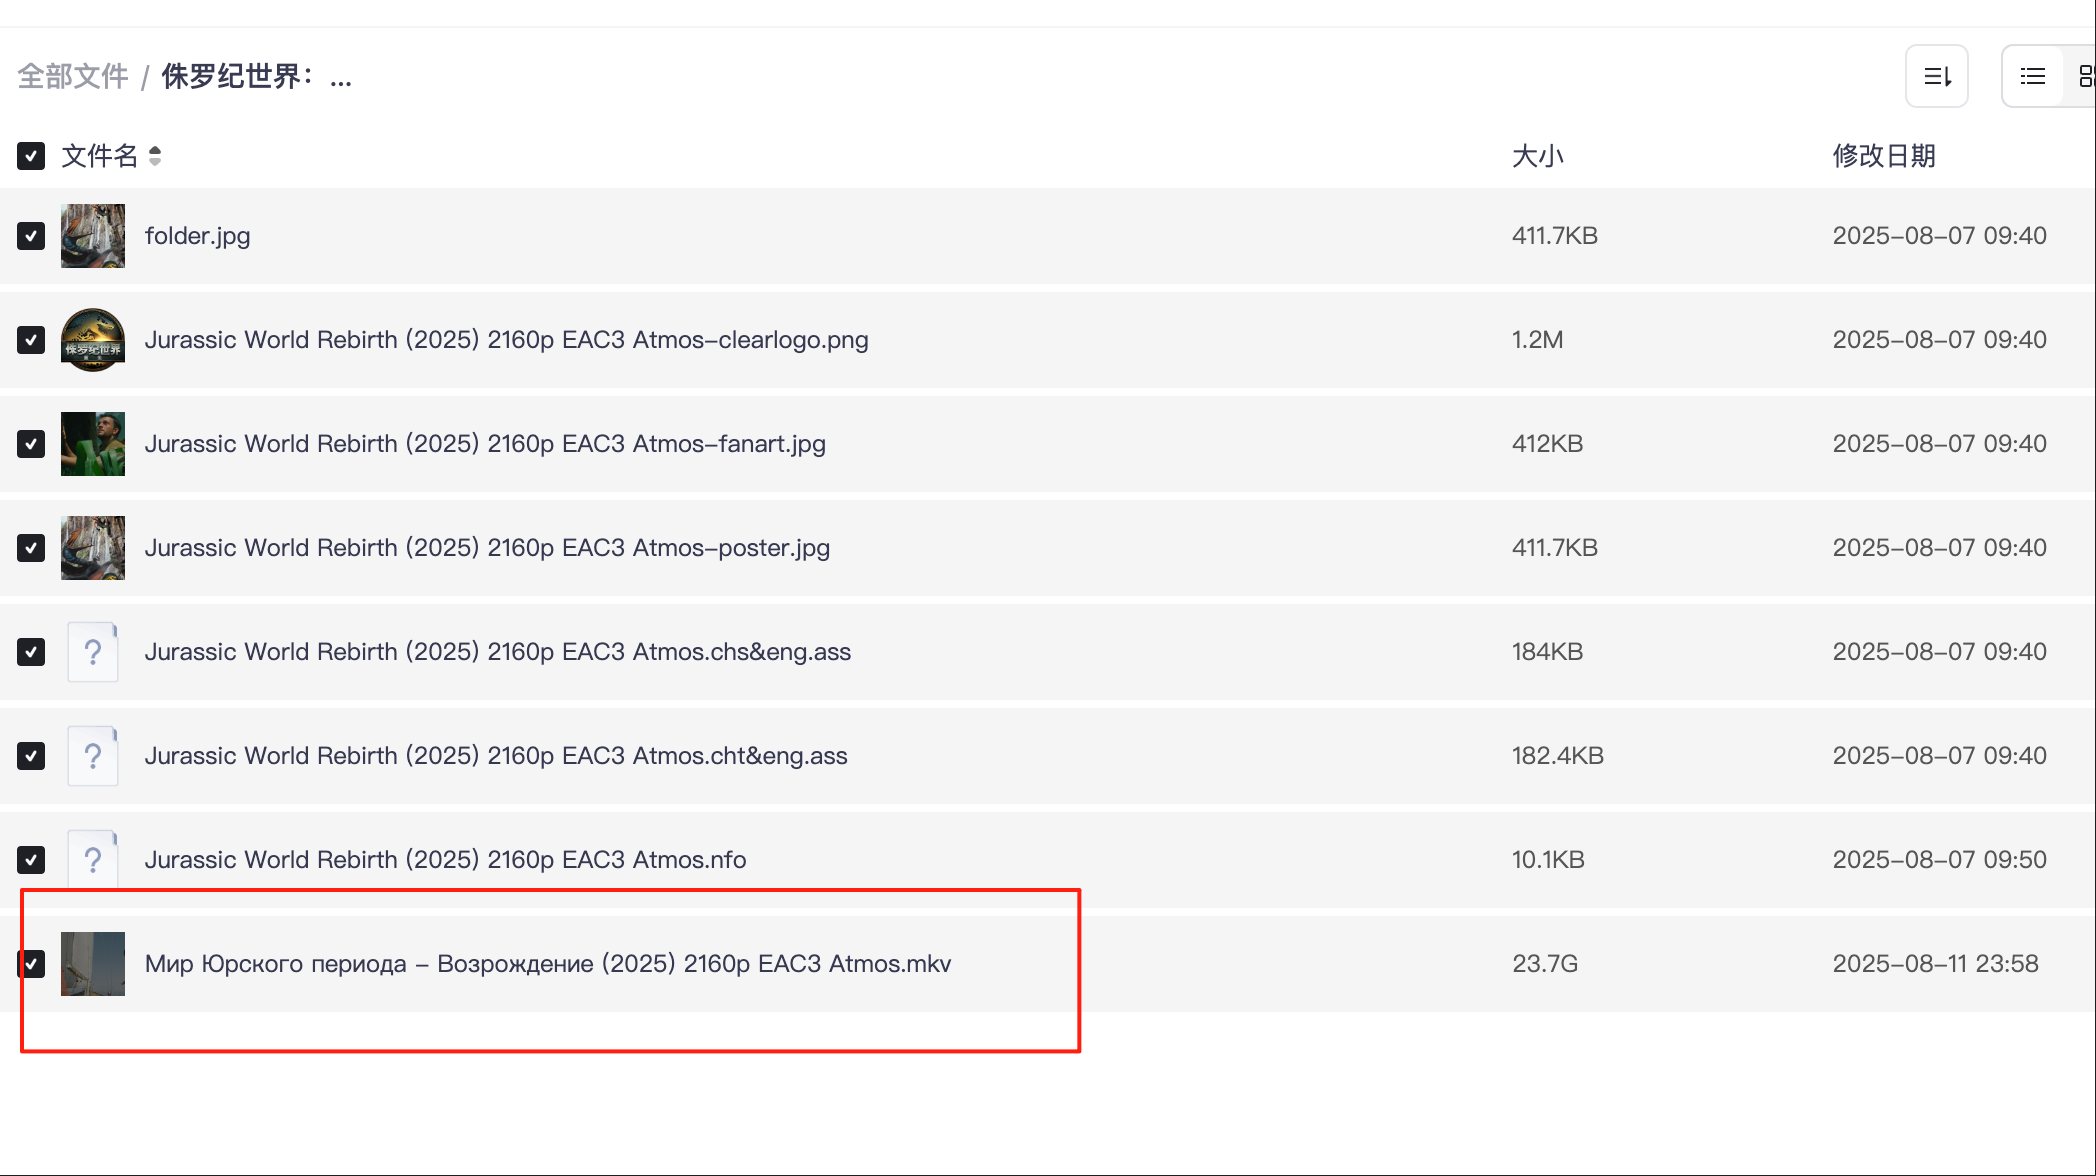Viewport: 2096px width, 1176px height.
Task: Uncheck the fanart.jpg file checkbox
Action: [31, 444]
